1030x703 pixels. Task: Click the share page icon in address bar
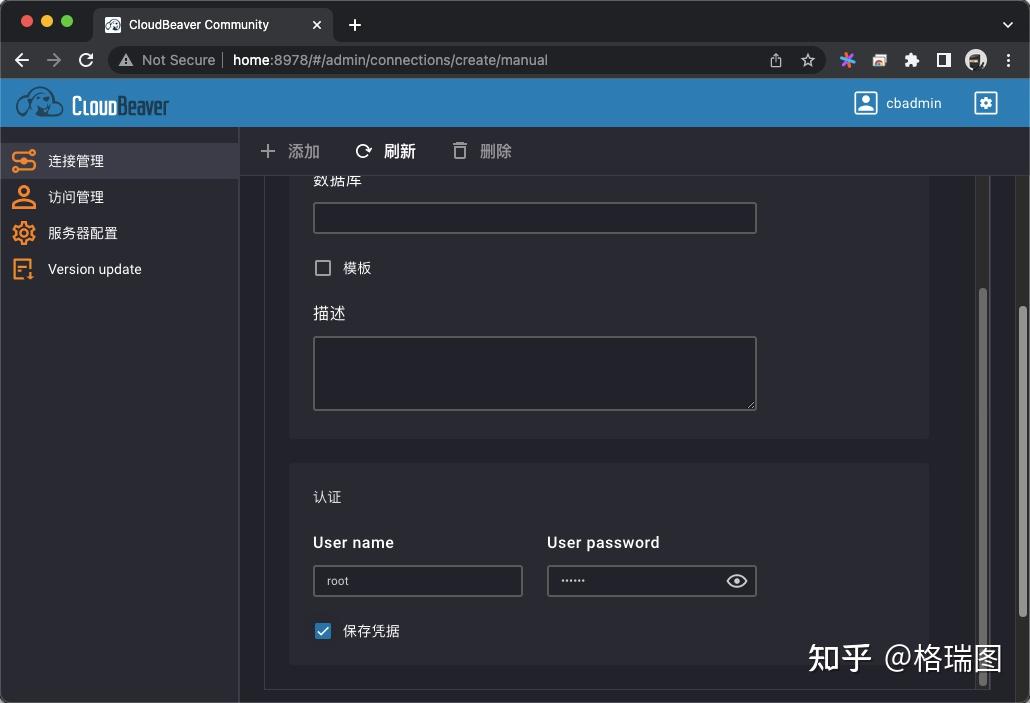(776, 60)
